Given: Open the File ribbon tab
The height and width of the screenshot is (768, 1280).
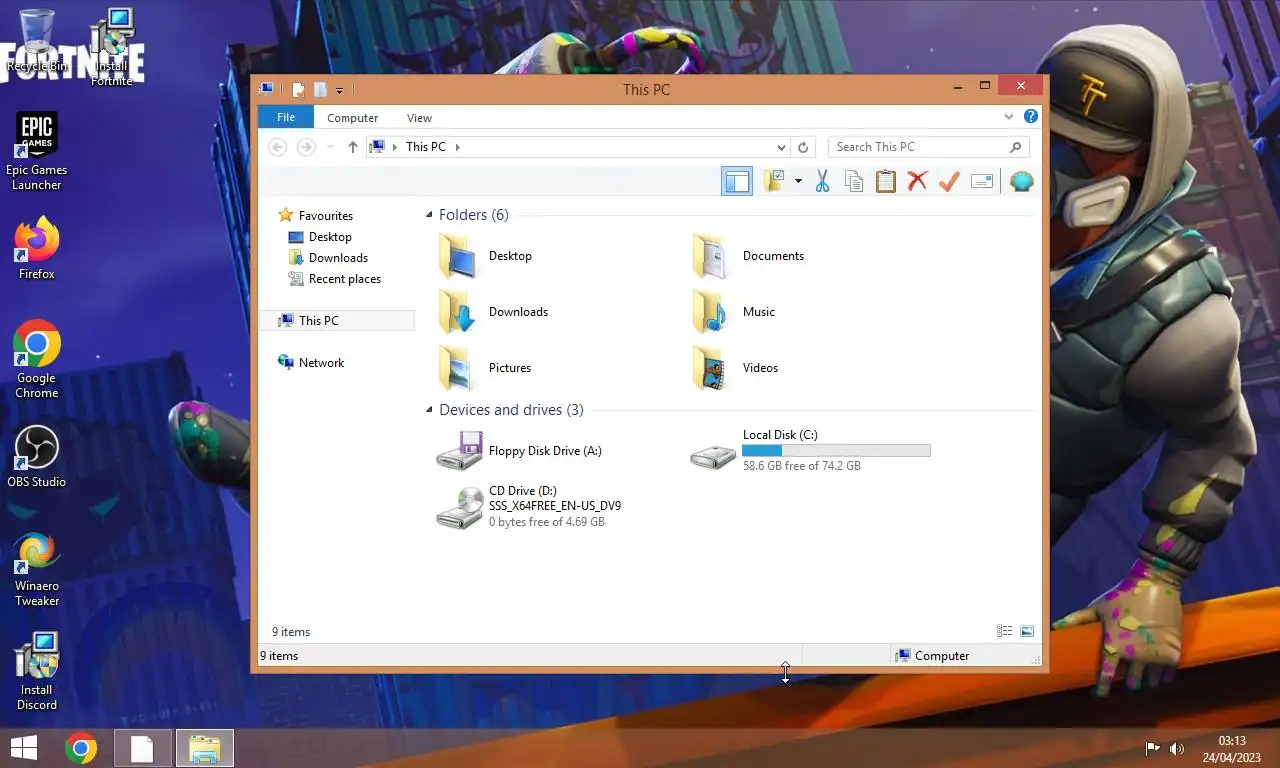Looking at the screenshot, I should (286, 117).
